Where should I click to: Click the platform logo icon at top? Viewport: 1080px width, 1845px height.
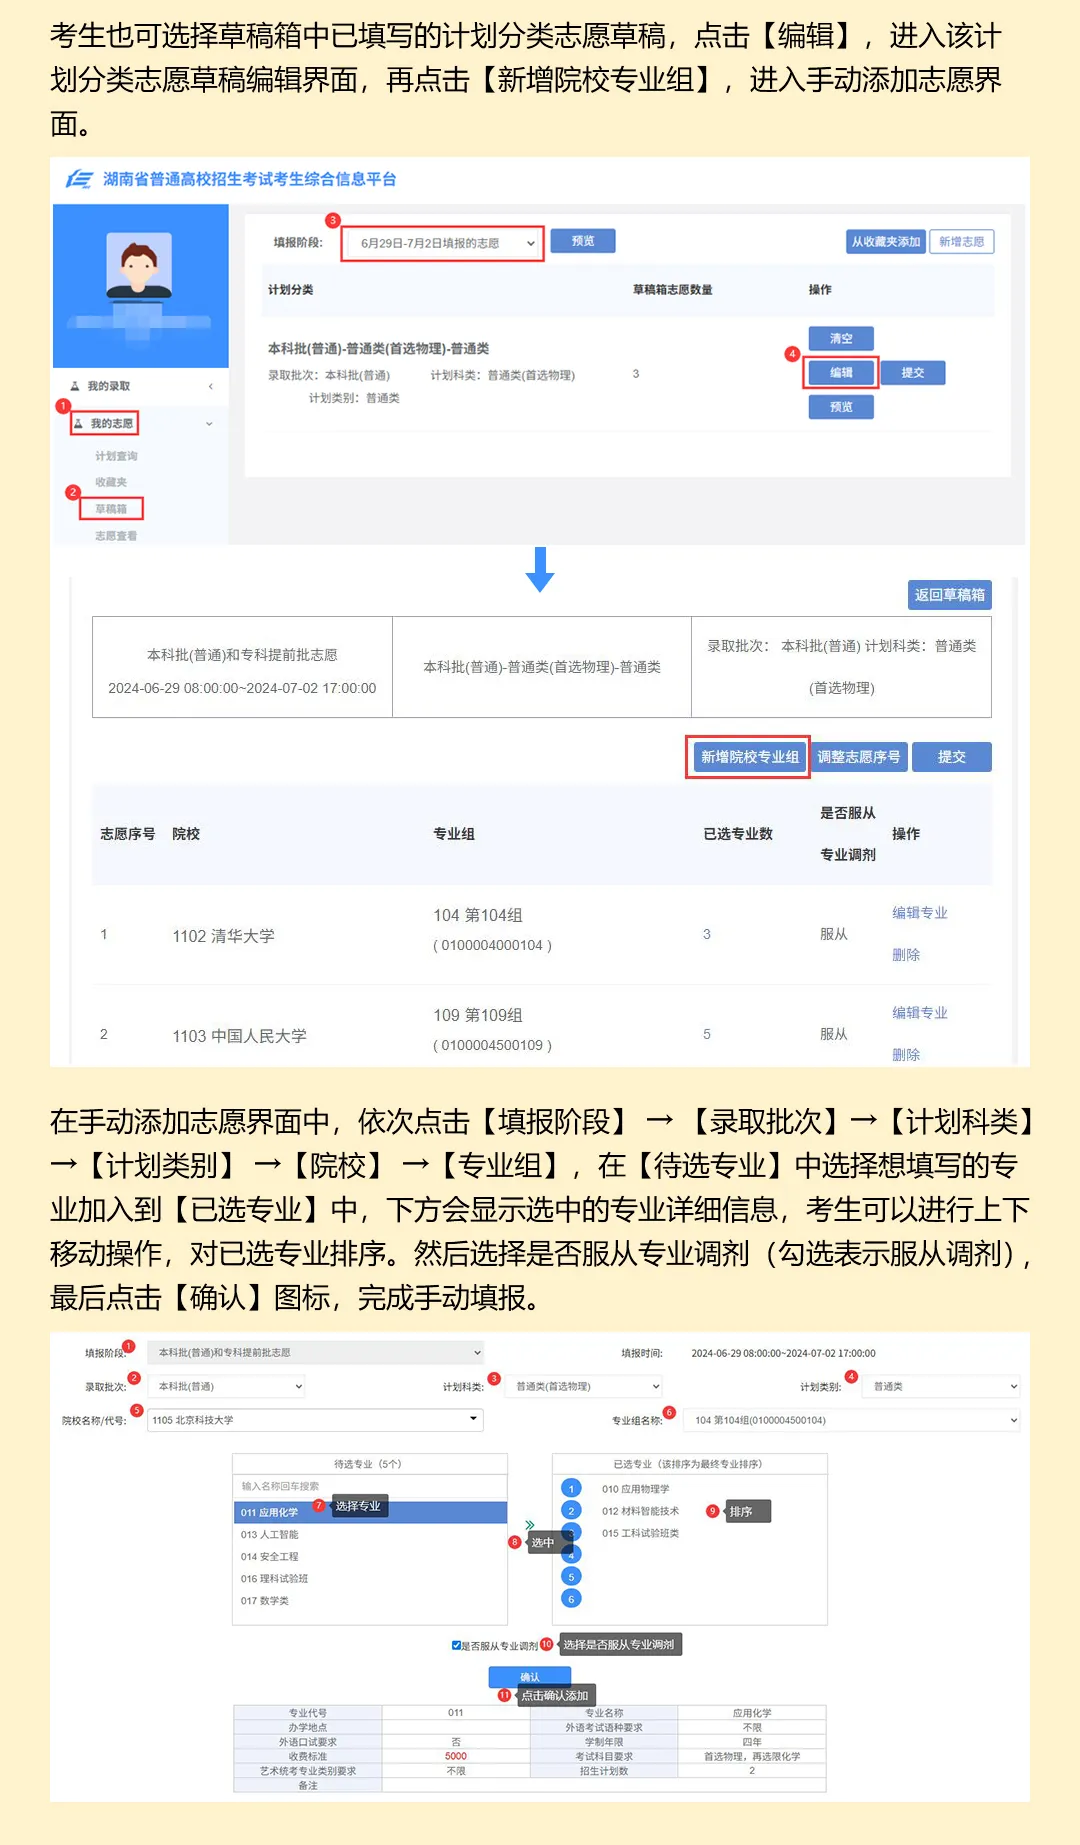(x=80, y=179)
